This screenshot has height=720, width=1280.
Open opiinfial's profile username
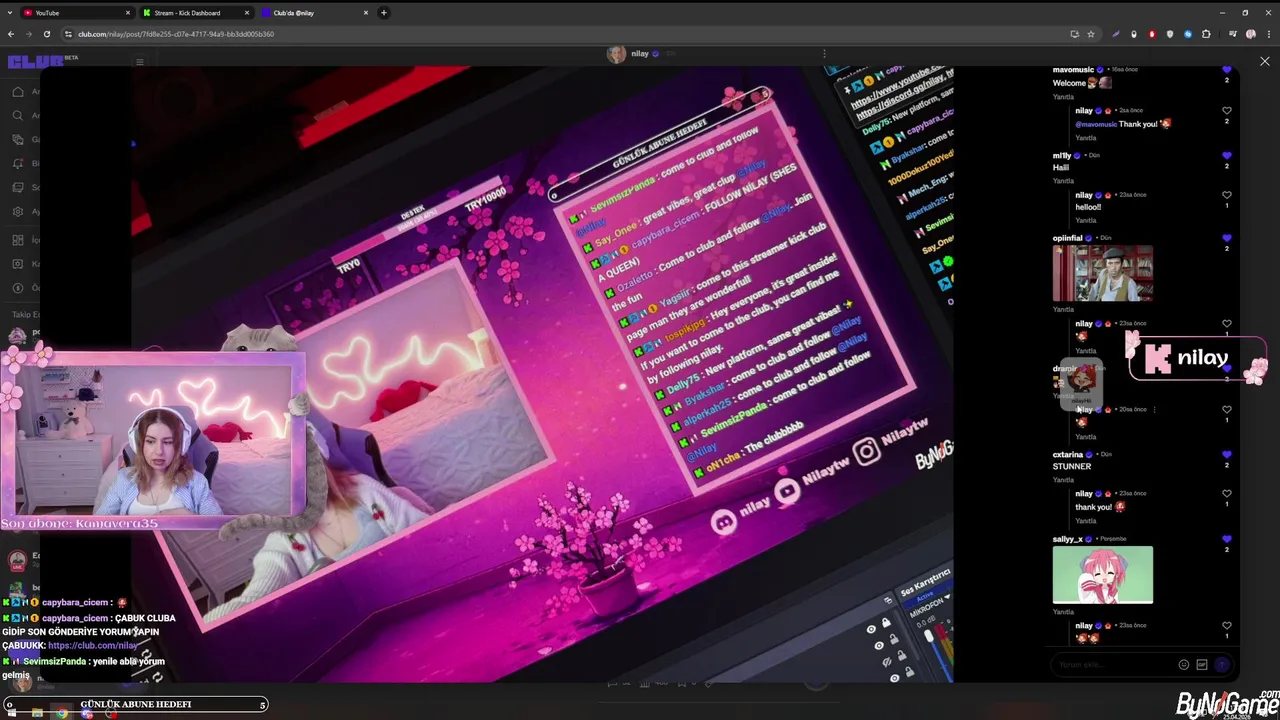(1068, 238)
